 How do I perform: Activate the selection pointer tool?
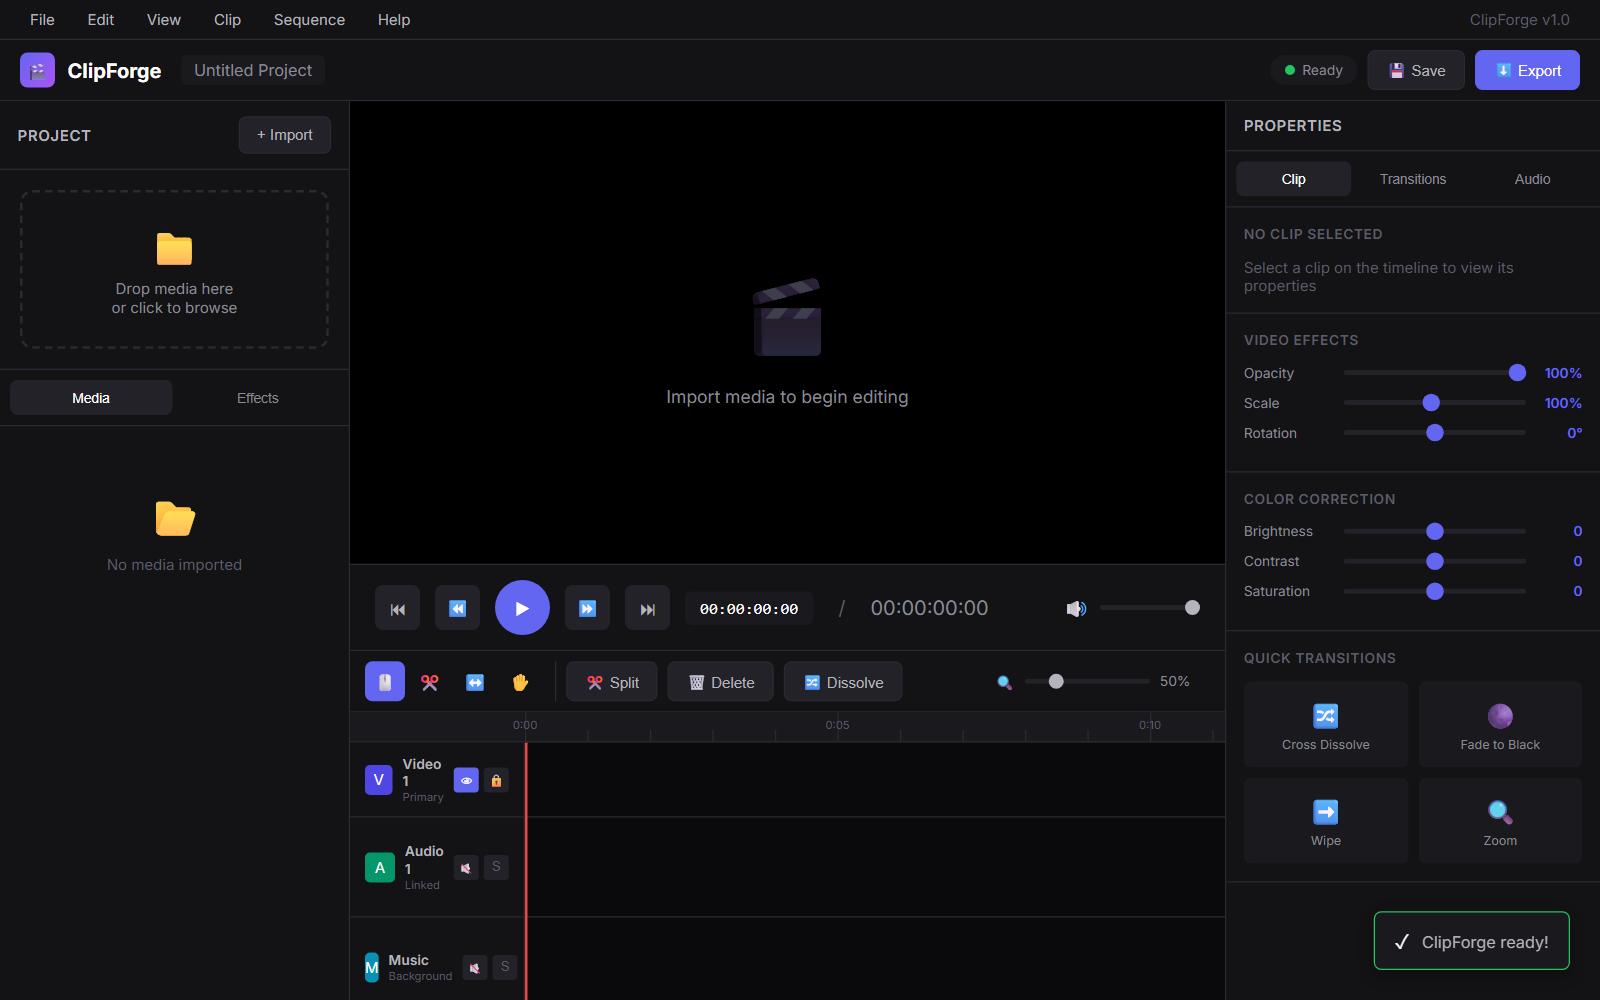coord(385,682)
